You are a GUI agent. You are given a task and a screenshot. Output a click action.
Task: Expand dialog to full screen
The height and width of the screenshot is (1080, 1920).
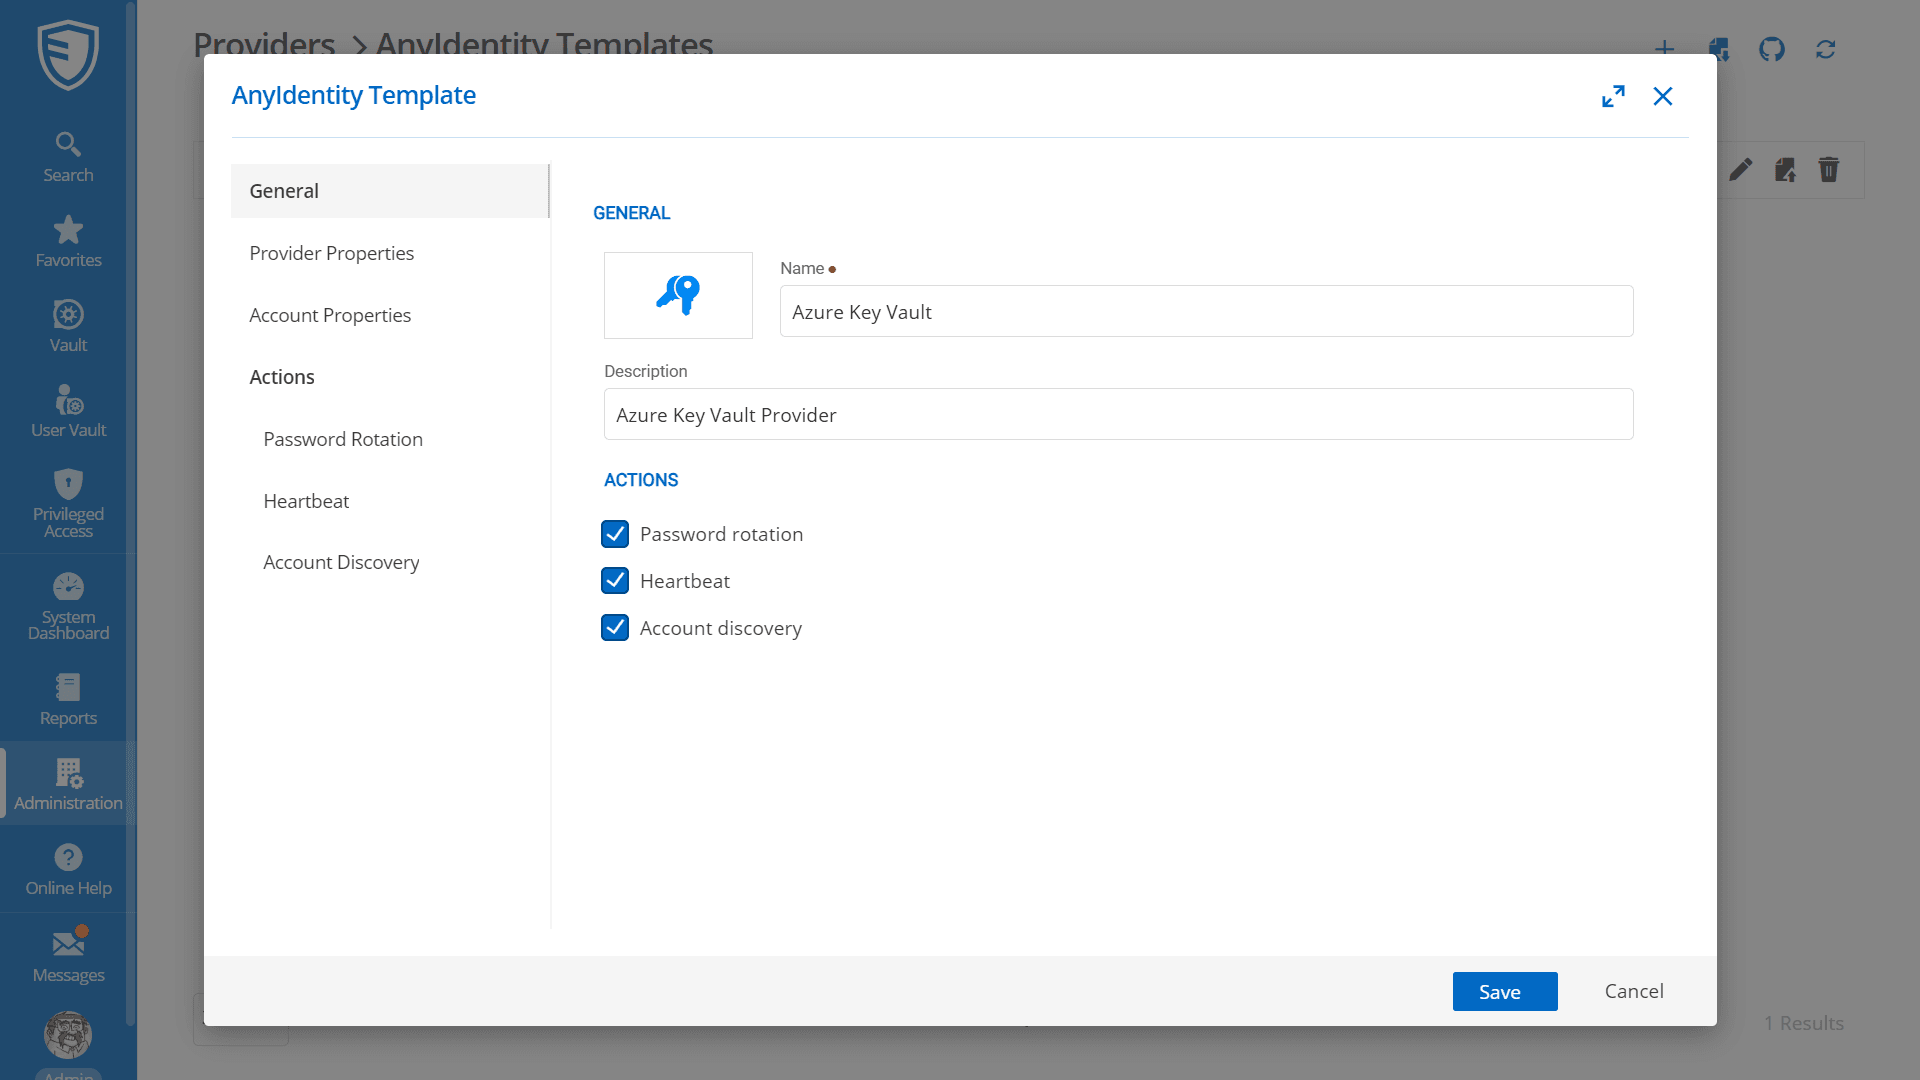[1613, 96]
